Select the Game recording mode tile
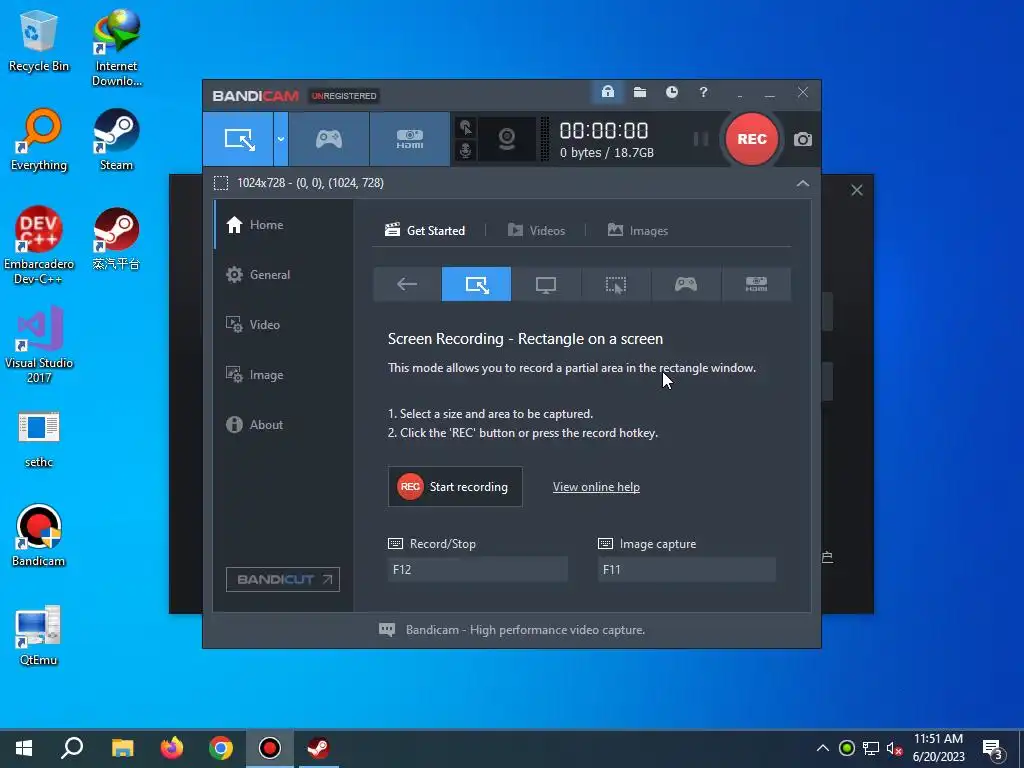This screenshot has height=768, width=1024. (x=686, y=284)
